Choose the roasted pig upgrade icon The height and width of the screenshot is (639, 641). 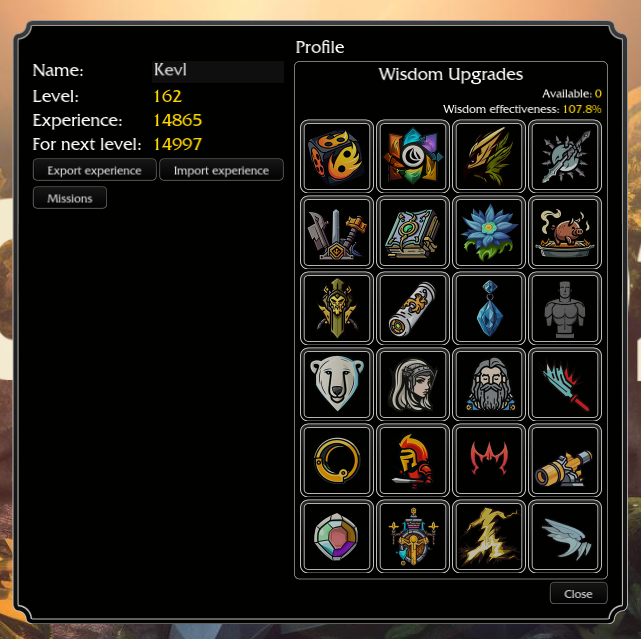(565, 232)
